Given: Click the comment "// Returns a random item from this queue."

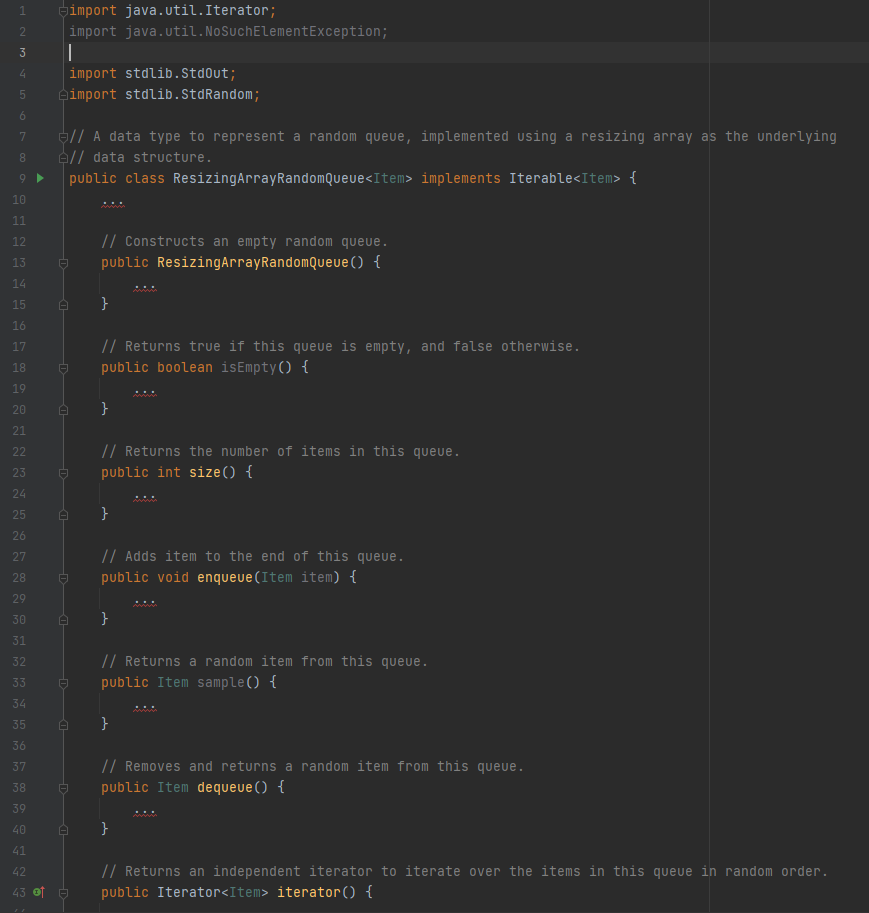Looking at the screenshot, I should [264, 661].
